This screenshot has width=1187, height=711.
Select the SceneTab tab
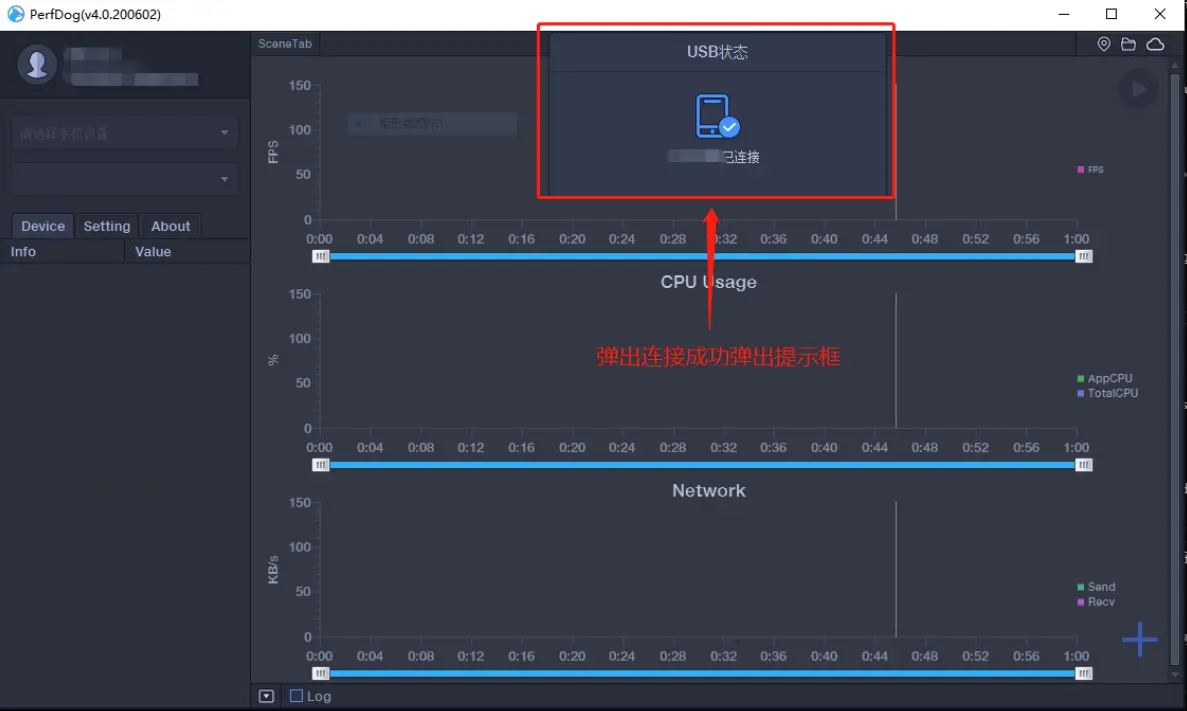285,43
